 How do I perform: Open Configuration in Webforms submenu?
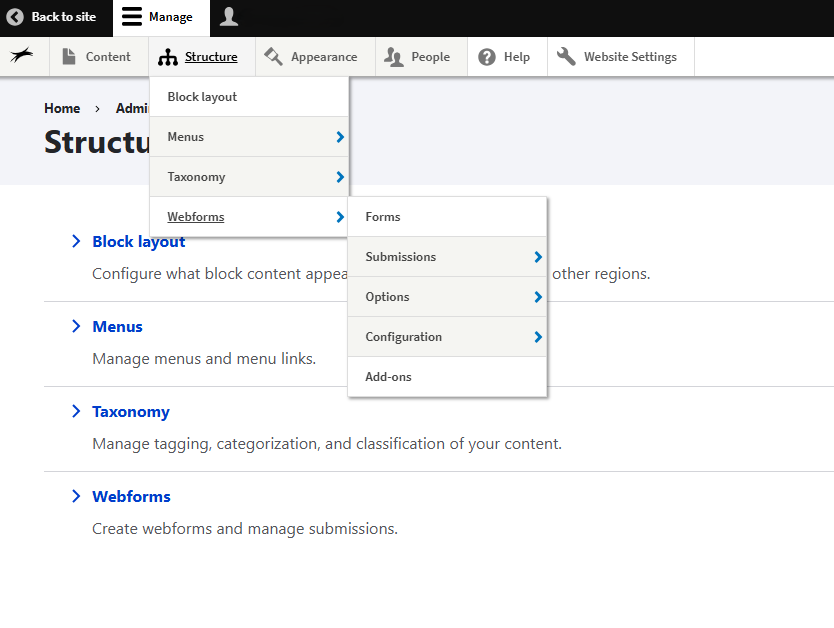447,337
